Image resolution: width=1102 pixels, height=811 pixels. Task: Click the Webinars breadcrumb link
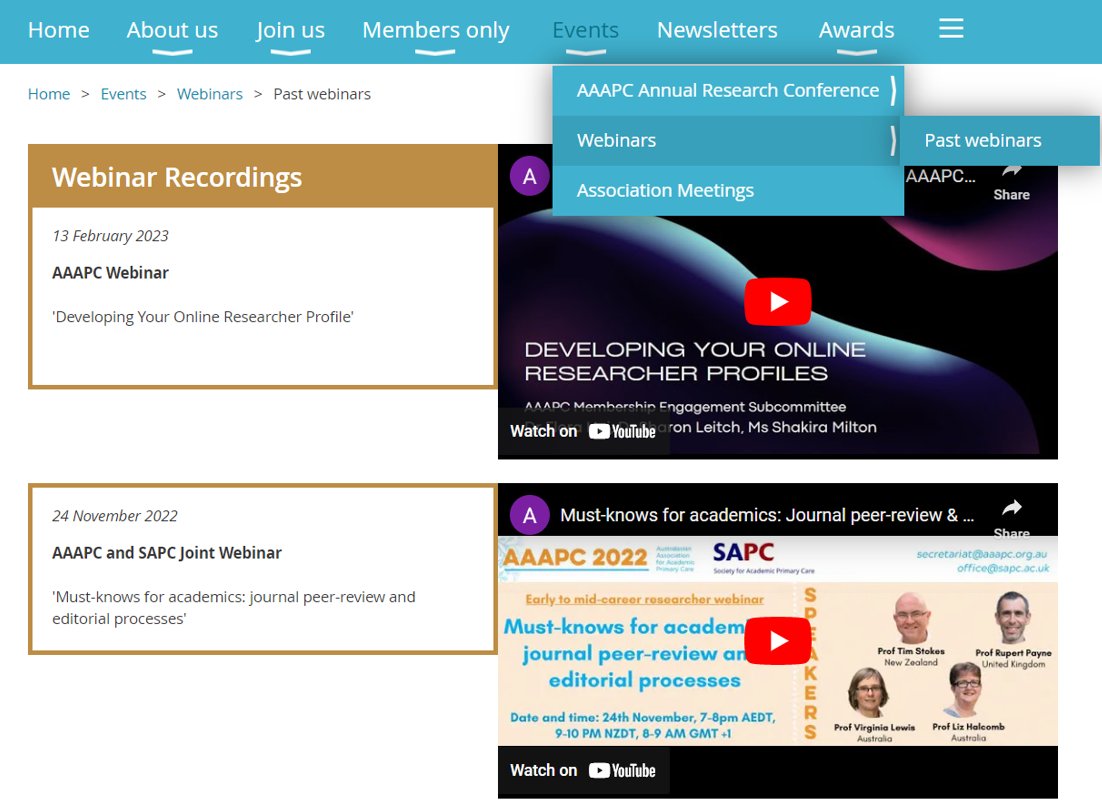[209, 93]
